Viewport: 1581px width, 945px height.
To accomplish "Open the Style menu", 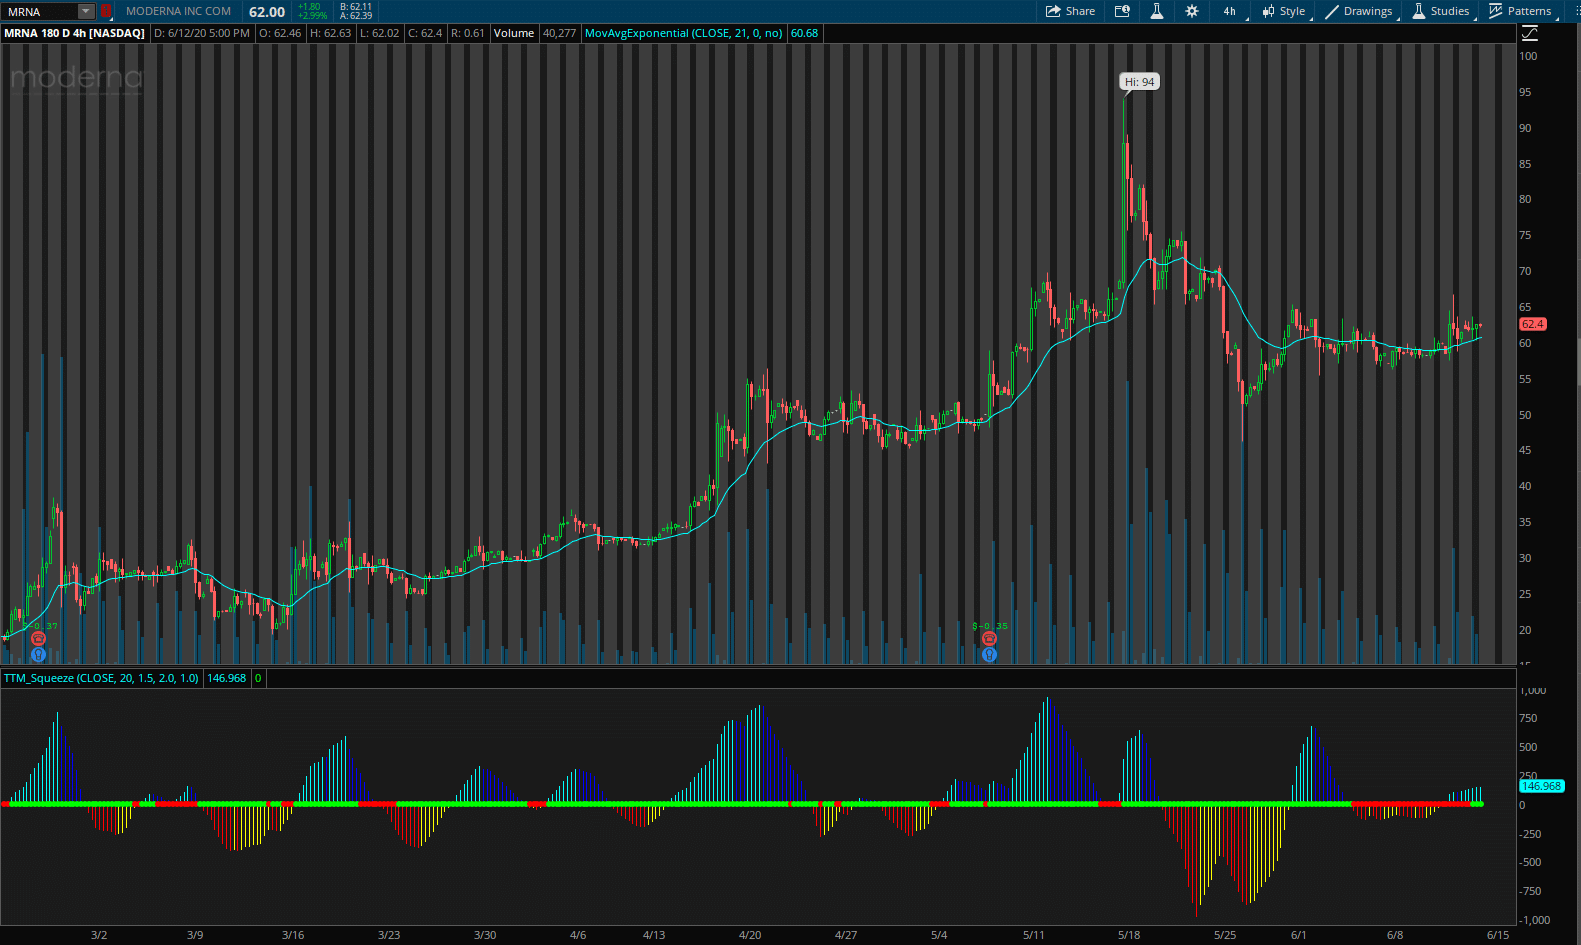I will pyautogui.click(x=1284, y=11).
